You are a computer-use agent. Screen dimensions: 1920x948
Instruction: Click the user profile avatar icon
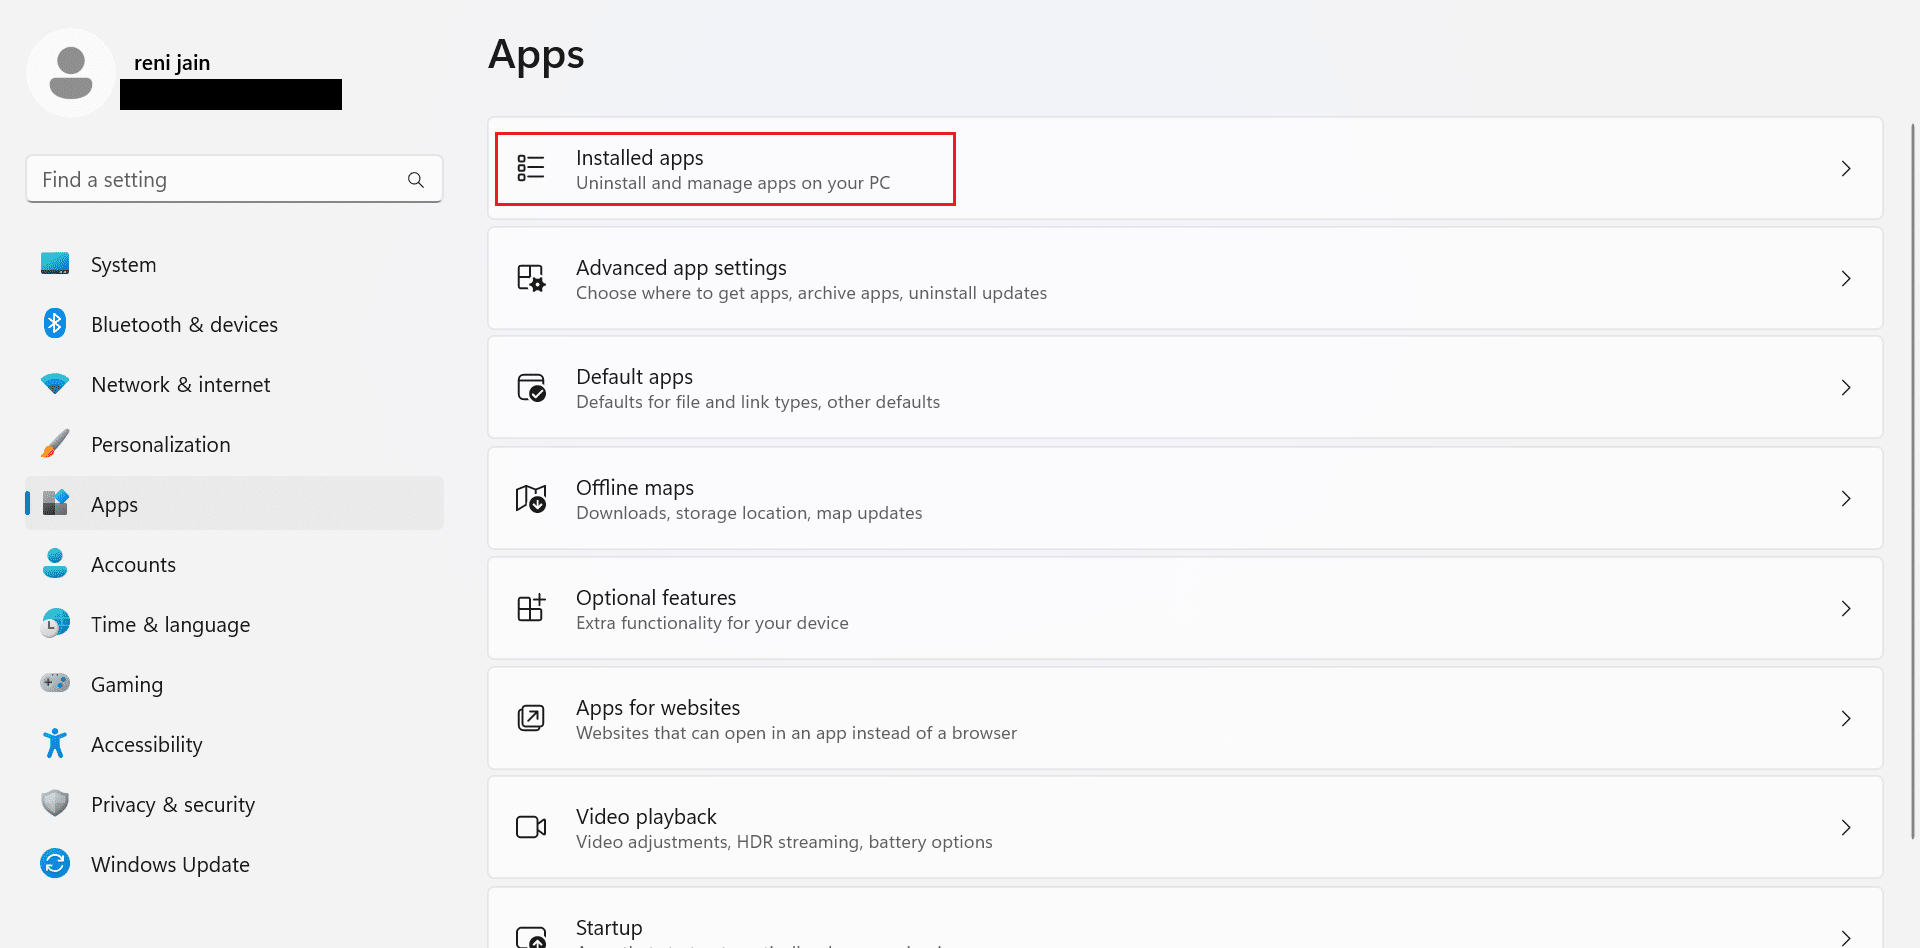point(71,73)
